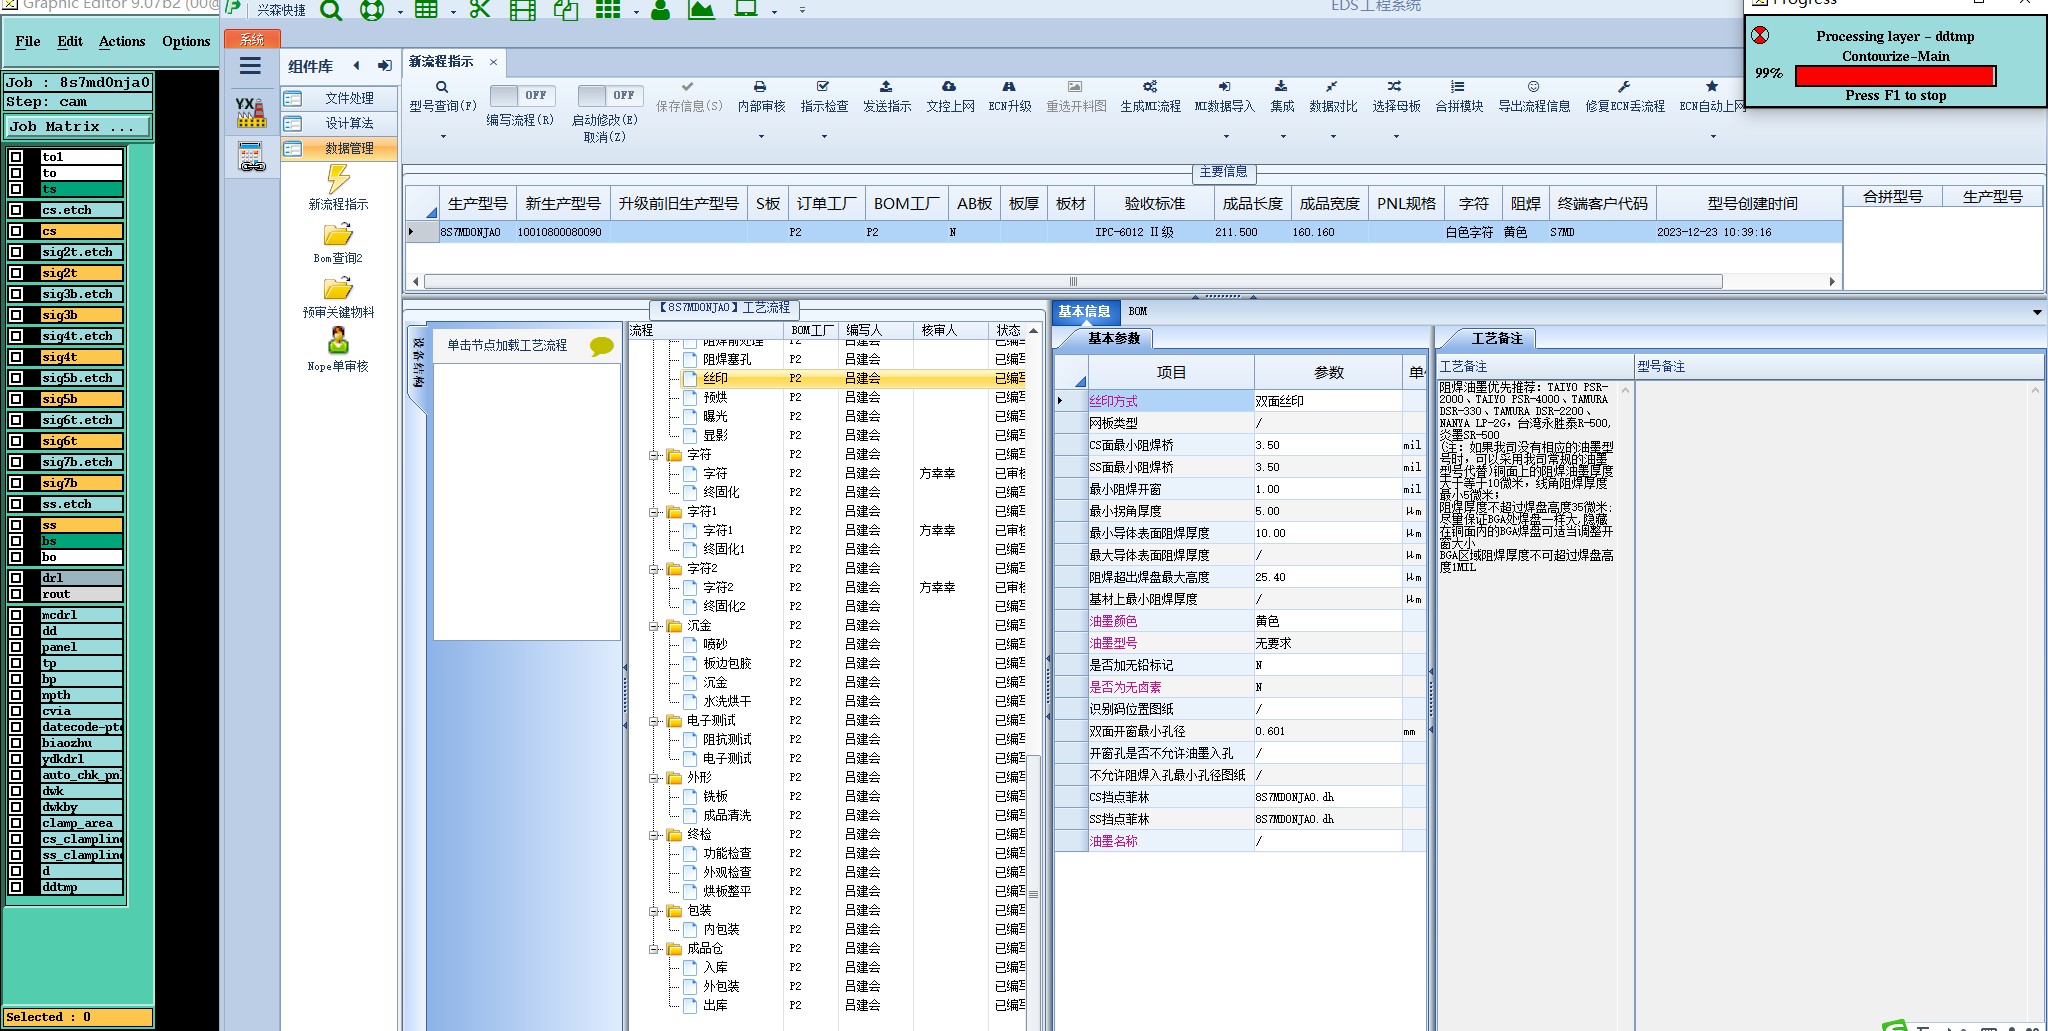
Task: Toggle the checkbox beside layer sig2t
Action: pos(16,273)
